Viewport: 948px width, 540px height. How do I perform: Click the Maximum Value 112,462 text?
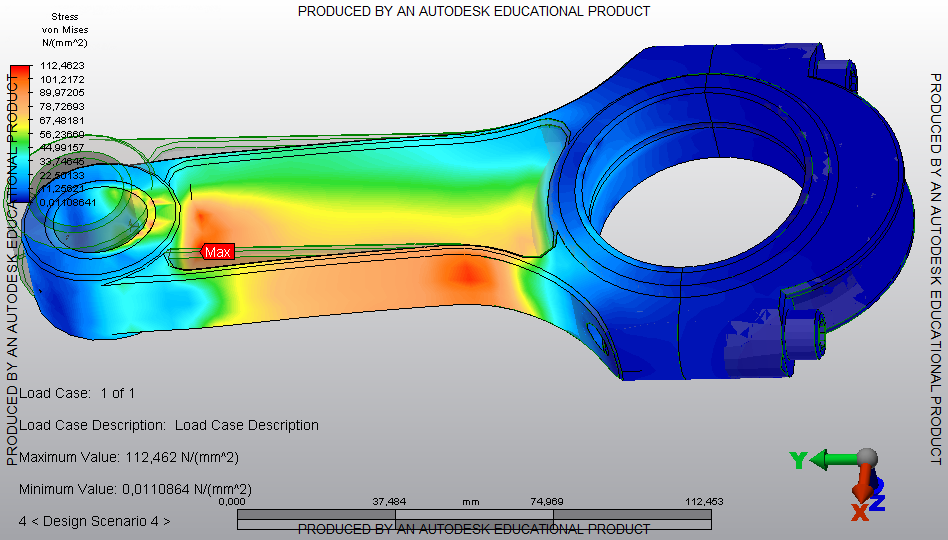tap(129, 457)
